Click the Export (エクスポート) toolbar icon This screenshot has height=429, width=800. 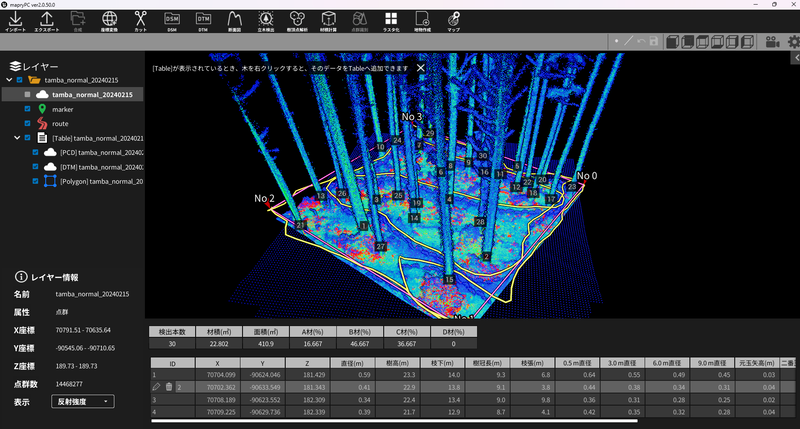(47, 21)
